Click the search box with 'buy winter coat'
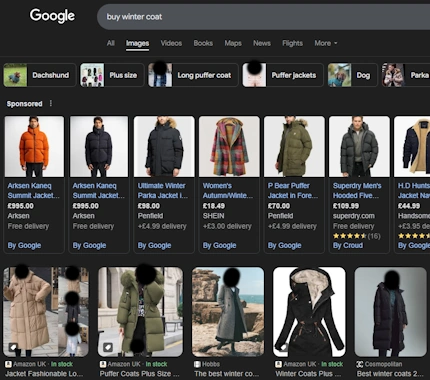430x380 pixels. 263,17
